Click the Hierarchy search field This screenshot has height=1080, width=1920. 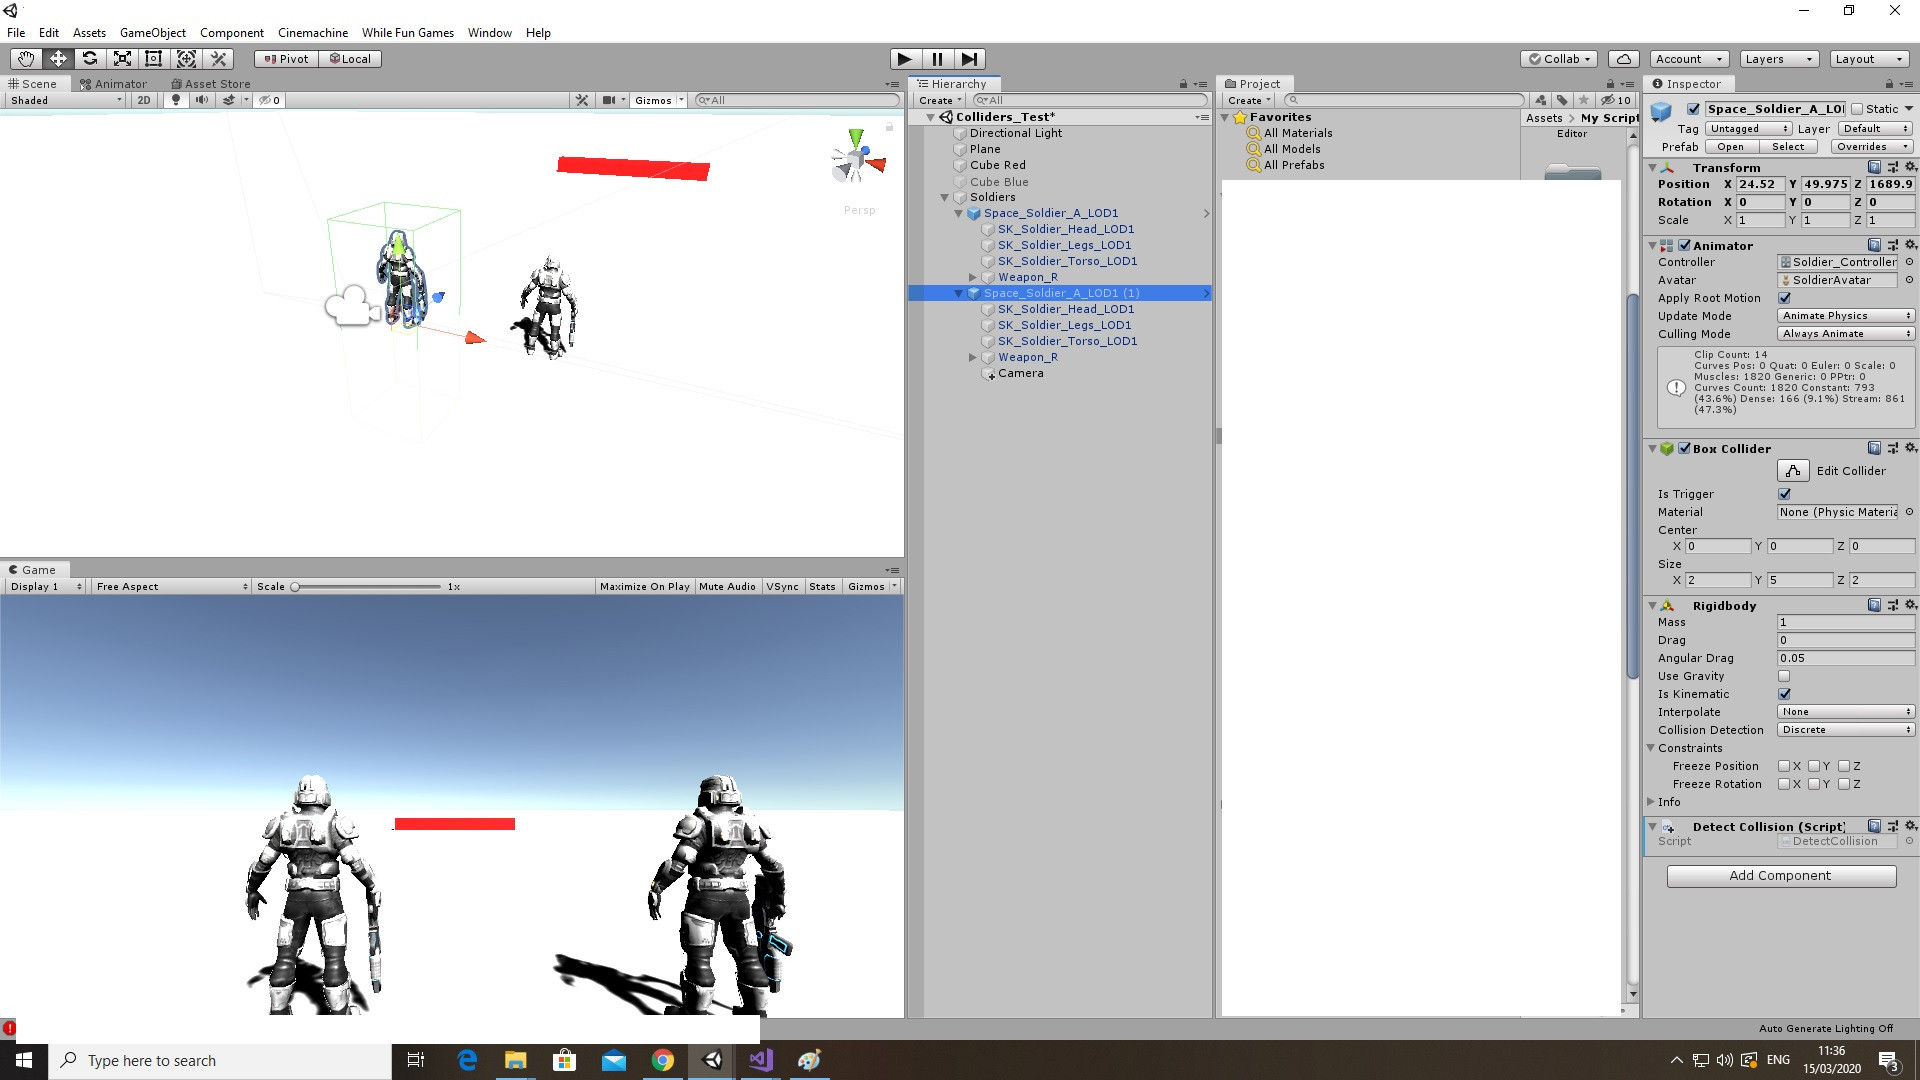coord(1090,100)
